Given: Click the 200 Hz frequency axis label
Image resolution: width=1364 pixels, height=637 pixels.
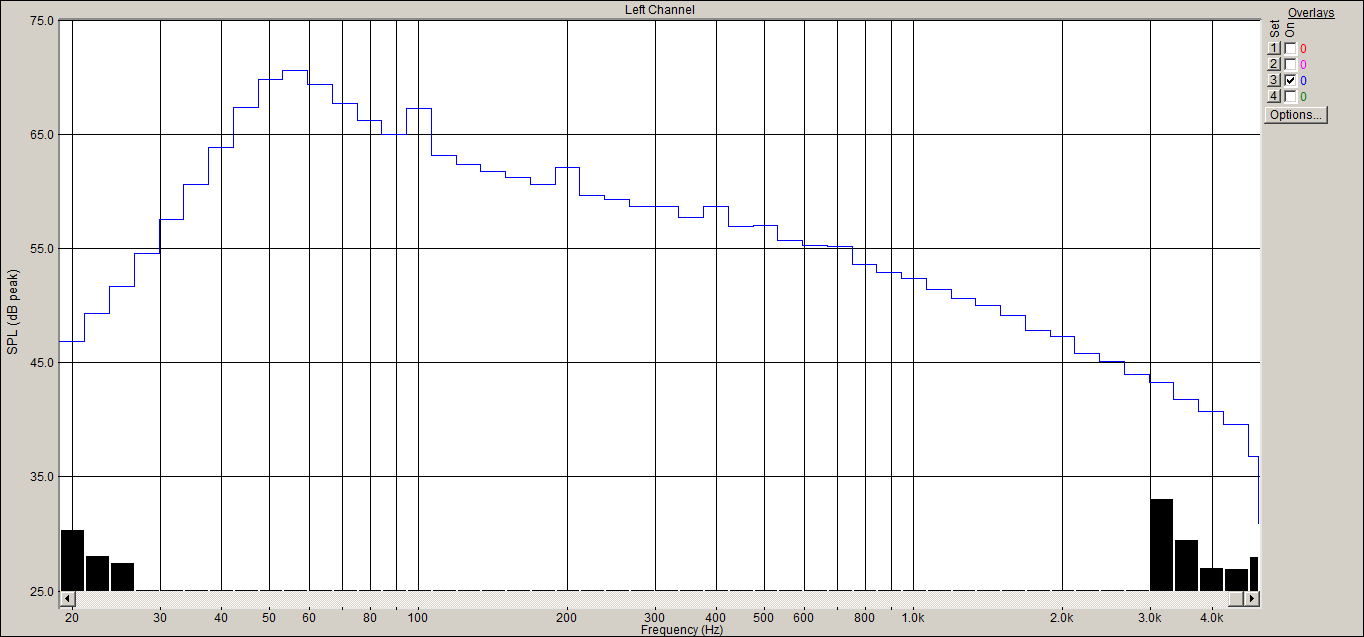Looking at the screenshot, I should tap(567, 618).
